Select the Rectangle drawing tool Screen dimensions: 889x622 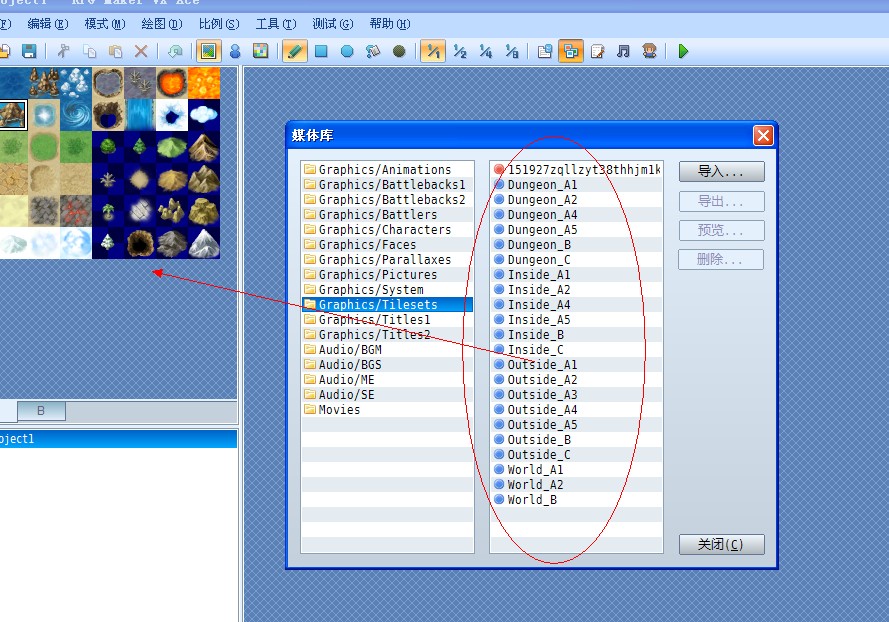click(321, 52)
